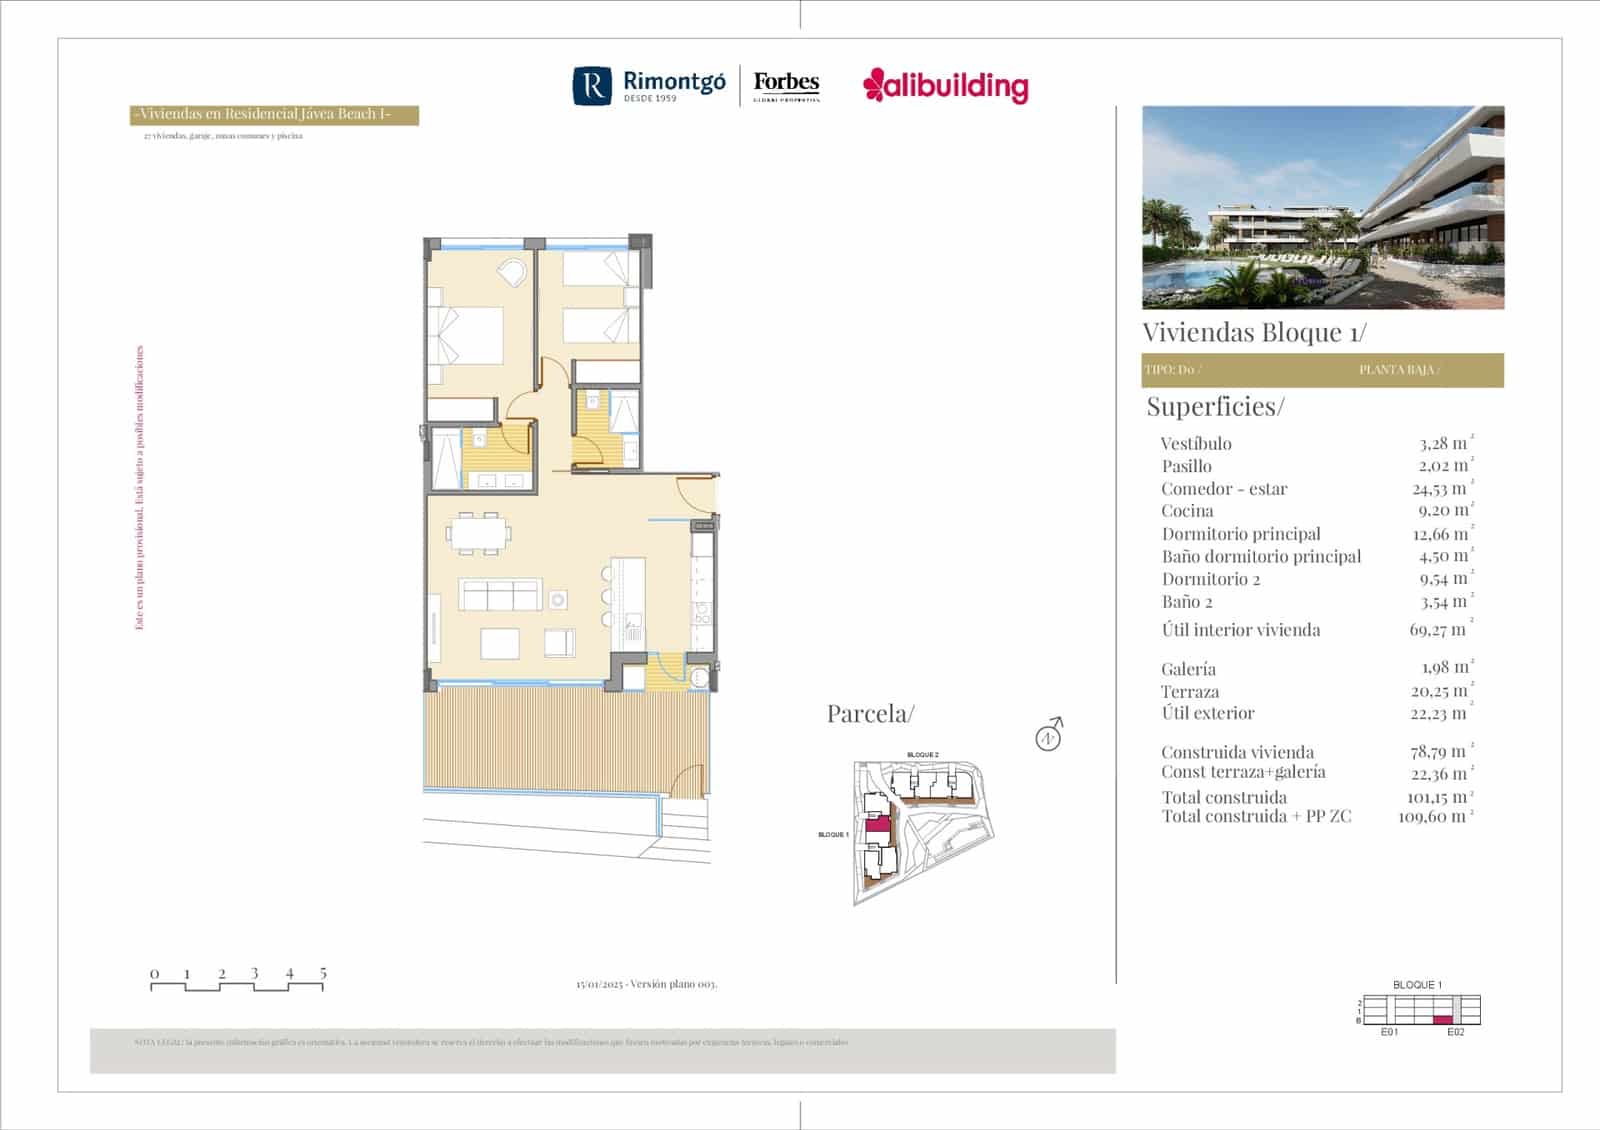Select the 22,23 m² value
This screenshot has height=1130, width=1600.
(1442, 713)
